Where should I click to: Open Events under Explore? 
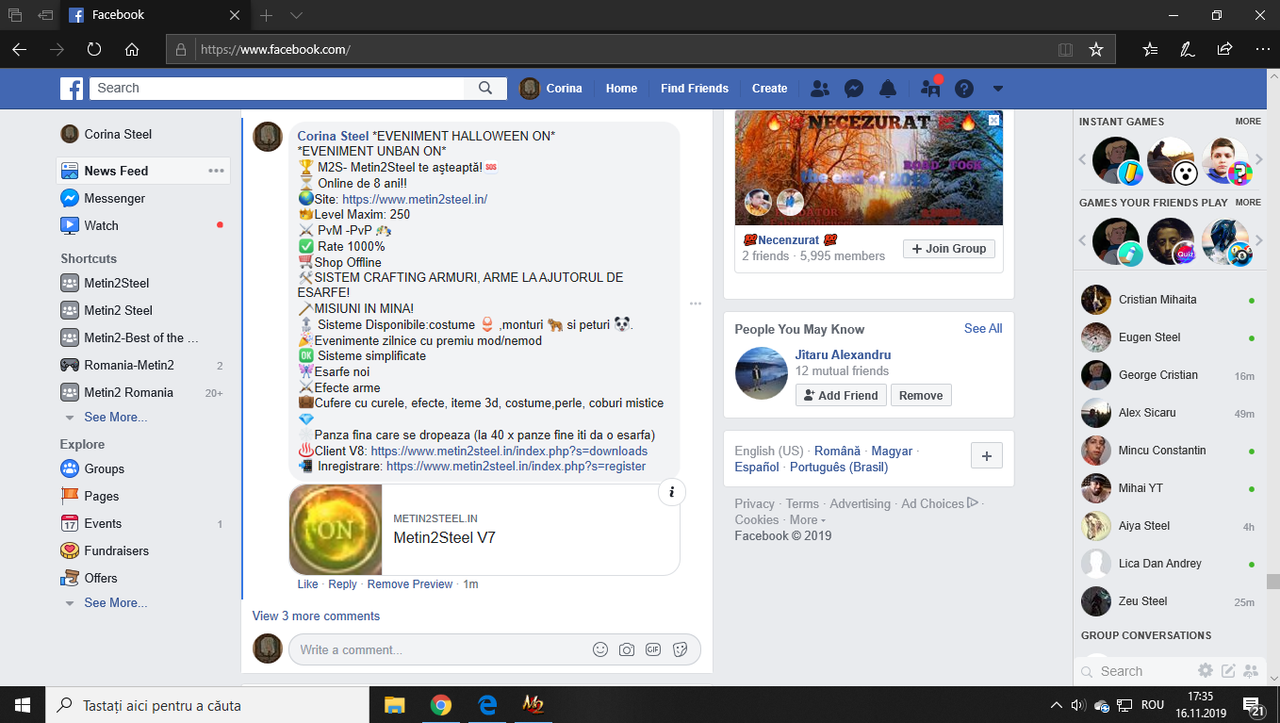103,523
